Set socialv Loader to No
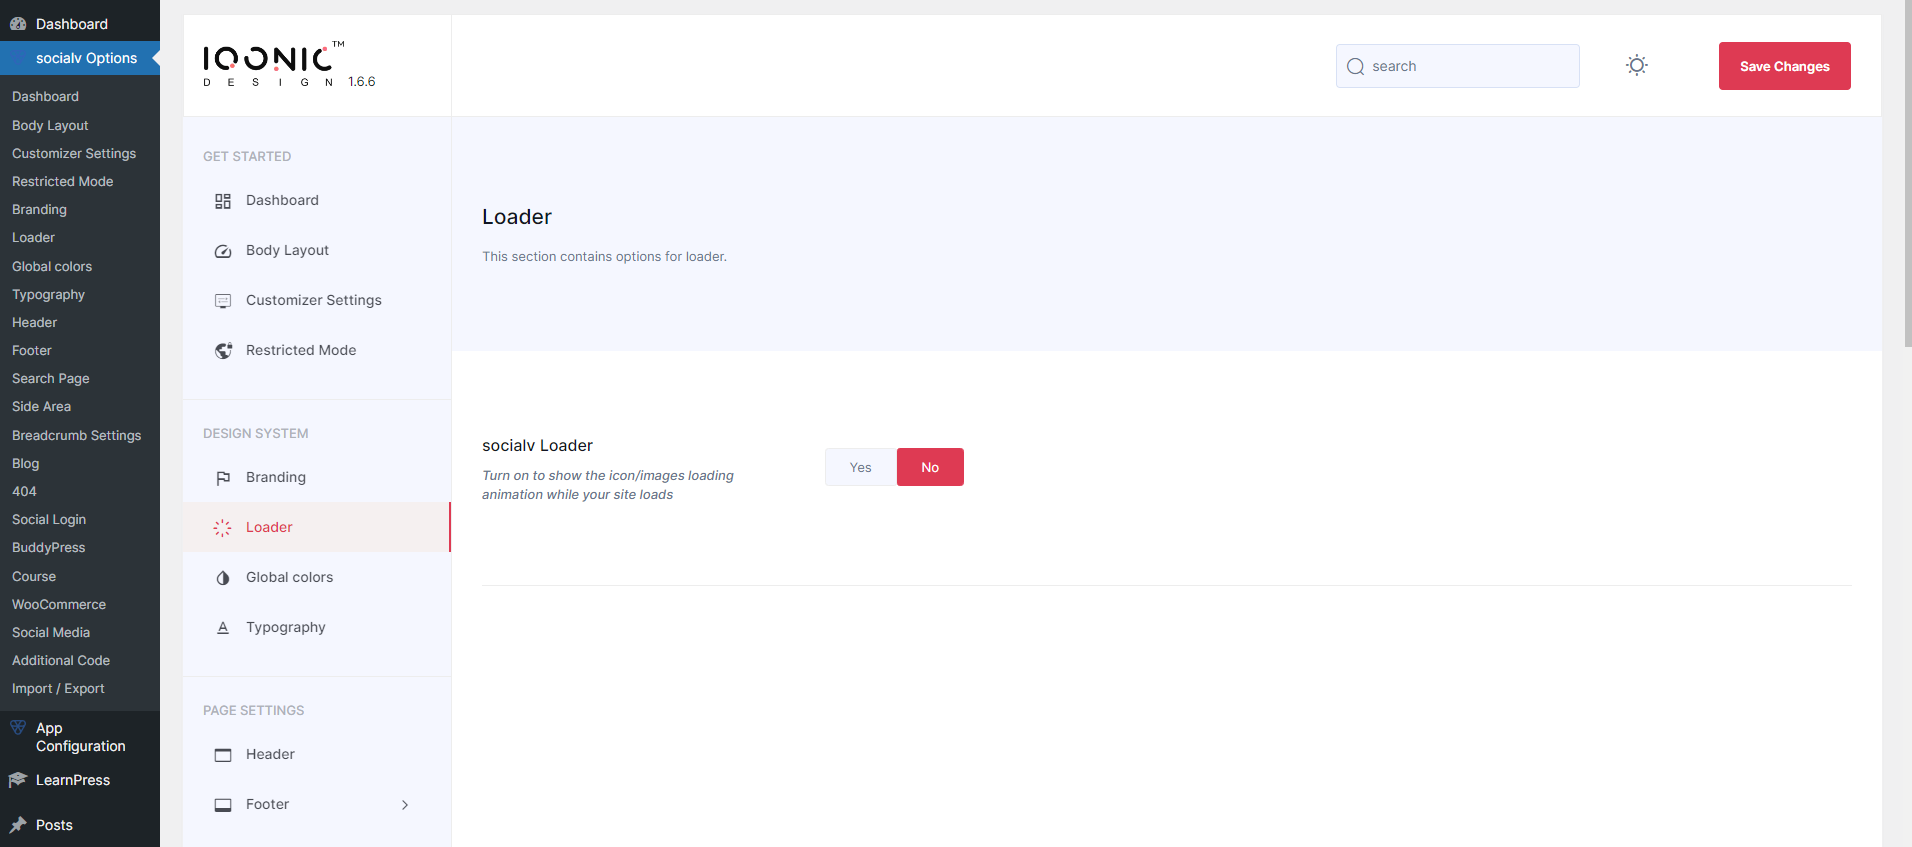1912x847 pixels. [x=930, y=467]
